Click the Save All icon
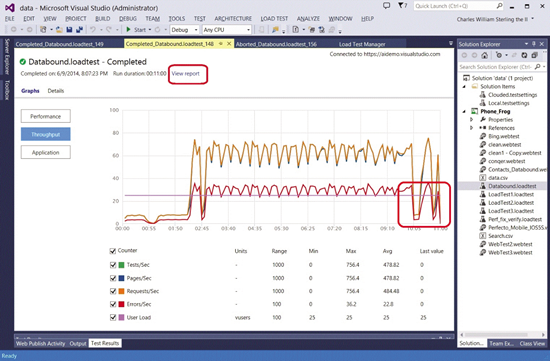Screen dimensions: 550x361 point(79,30)
